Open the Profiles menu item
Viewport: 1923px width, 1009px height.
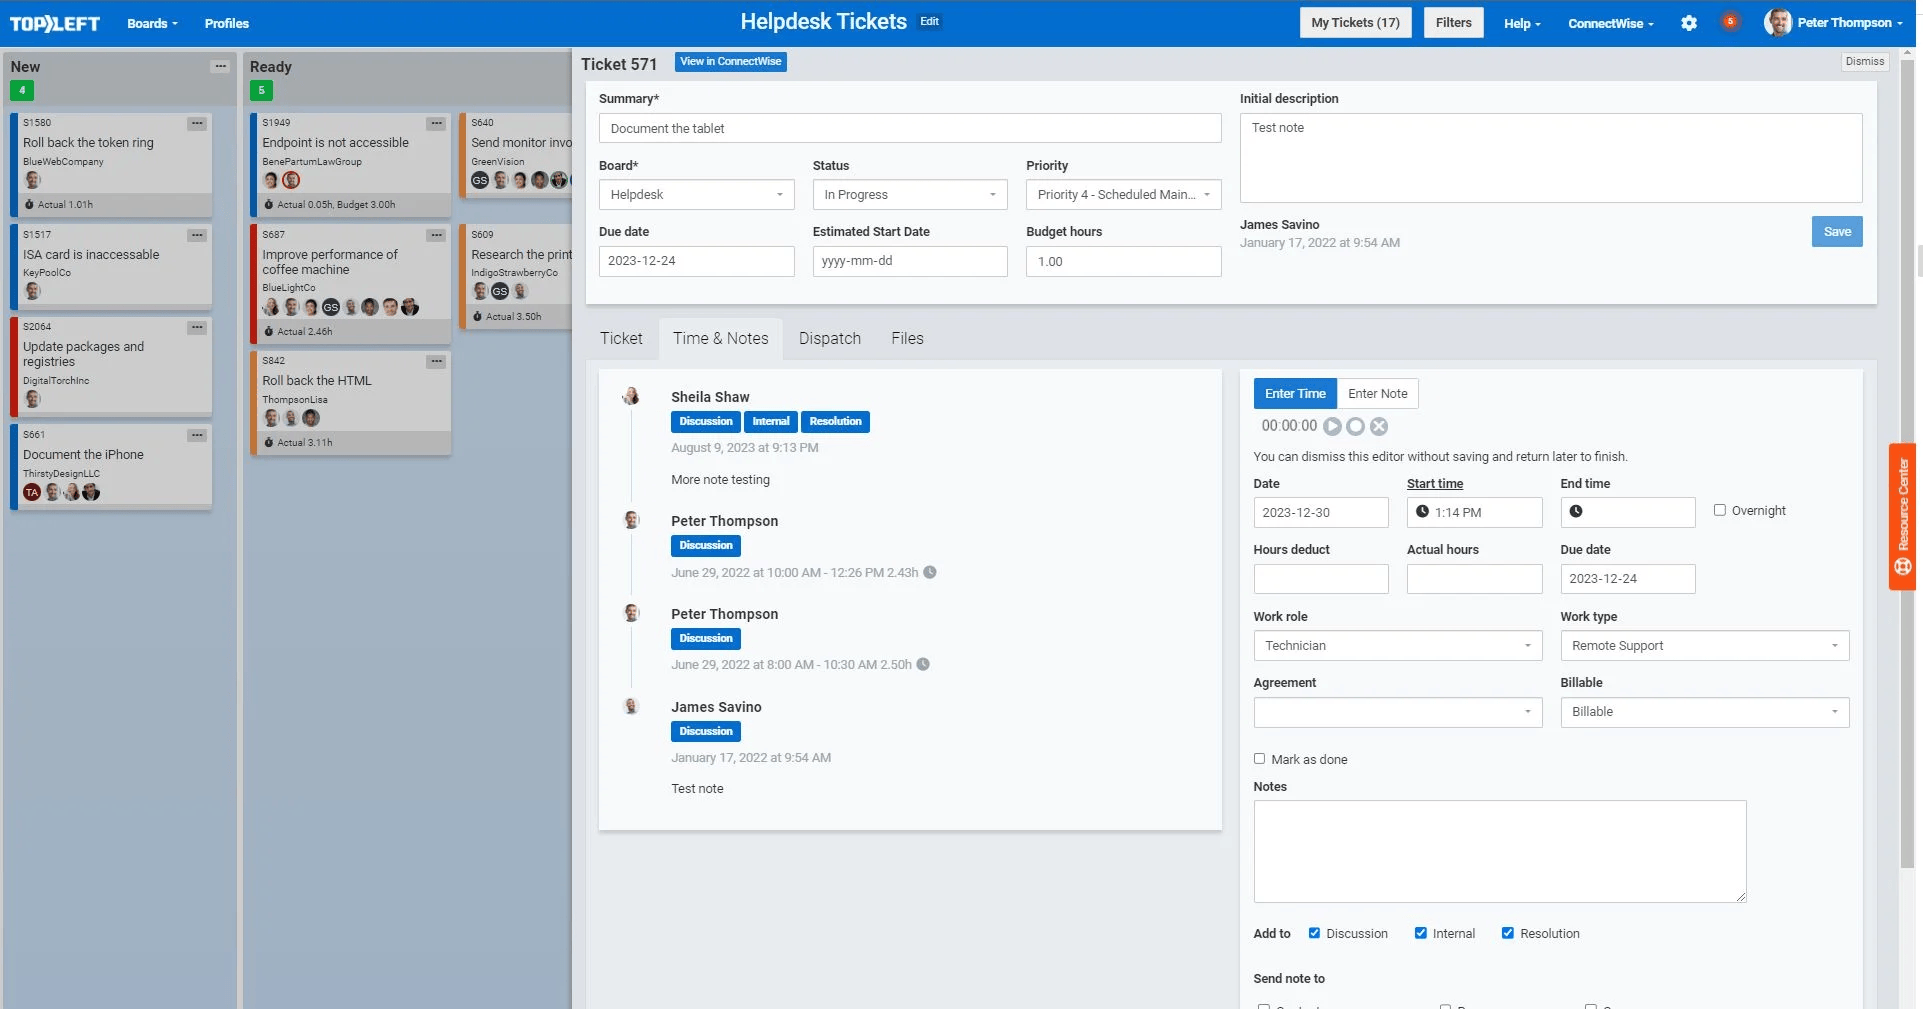tap(227, 23)
